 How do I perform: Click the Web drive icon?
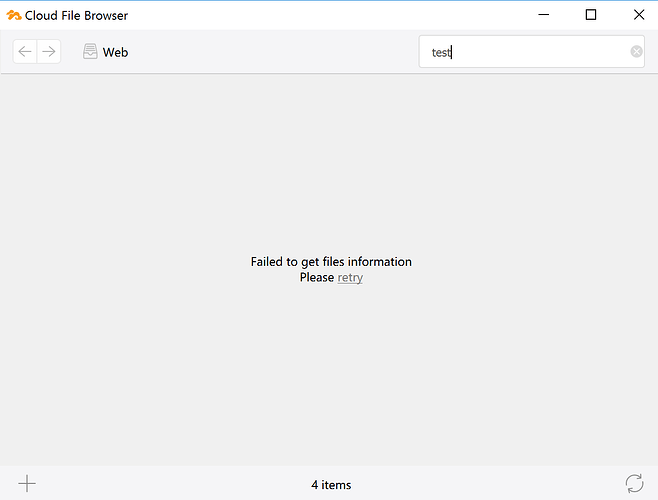tap(90, 52)
